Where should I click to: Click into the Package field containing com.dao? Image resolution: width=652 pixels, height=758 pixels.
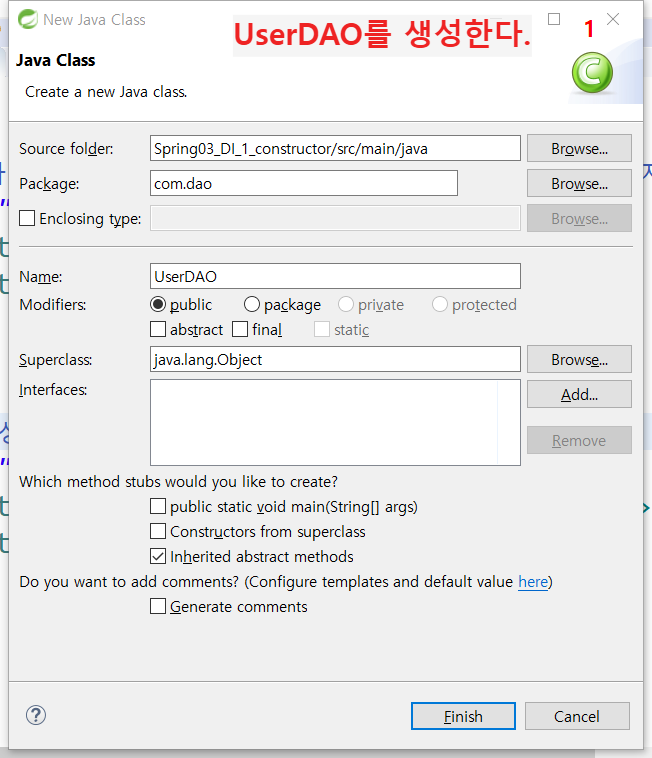click(x=304, y=183)
